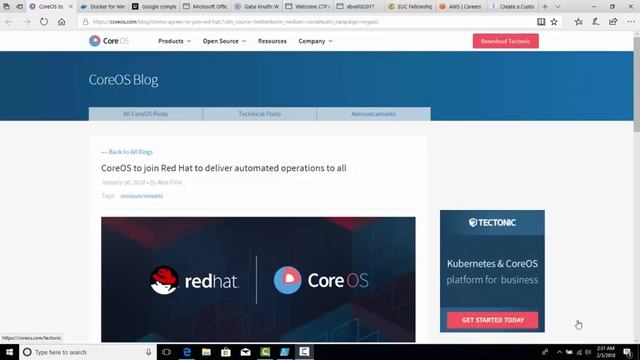
Task: Click the Cortana microphone icon
Action: click(149, 352)
